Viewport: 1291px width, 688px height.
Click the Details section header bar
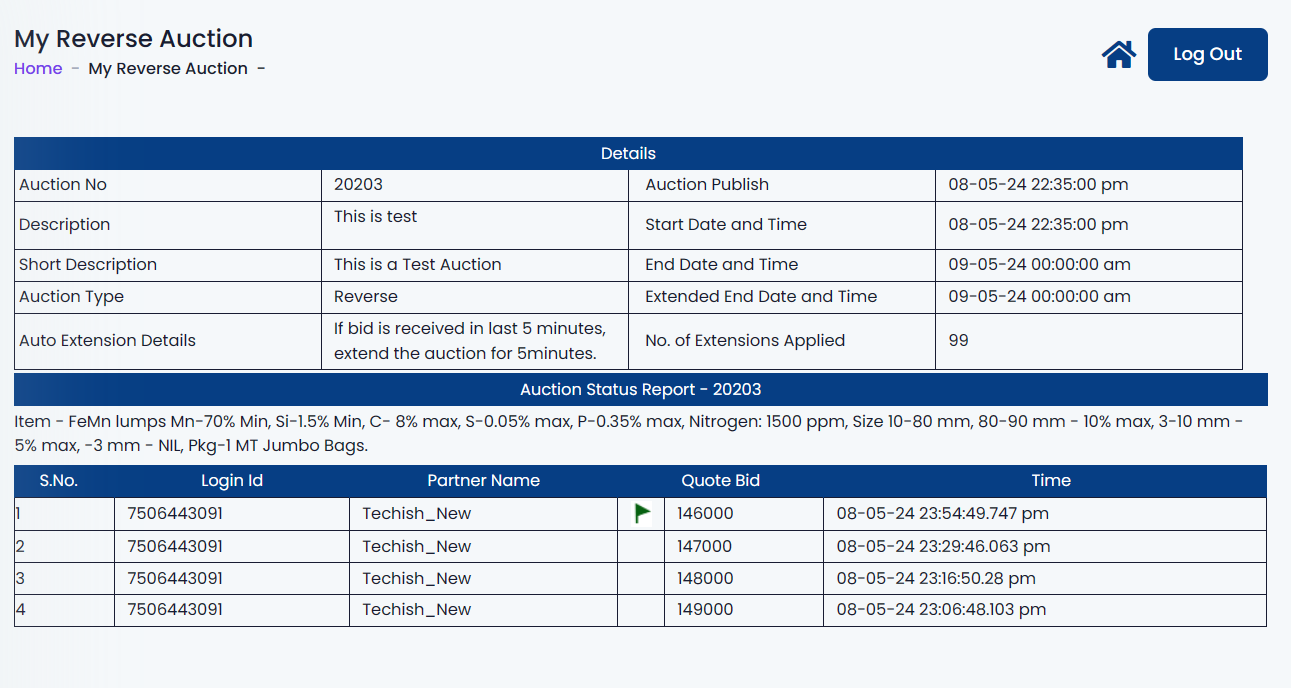(x=628, y=154)
